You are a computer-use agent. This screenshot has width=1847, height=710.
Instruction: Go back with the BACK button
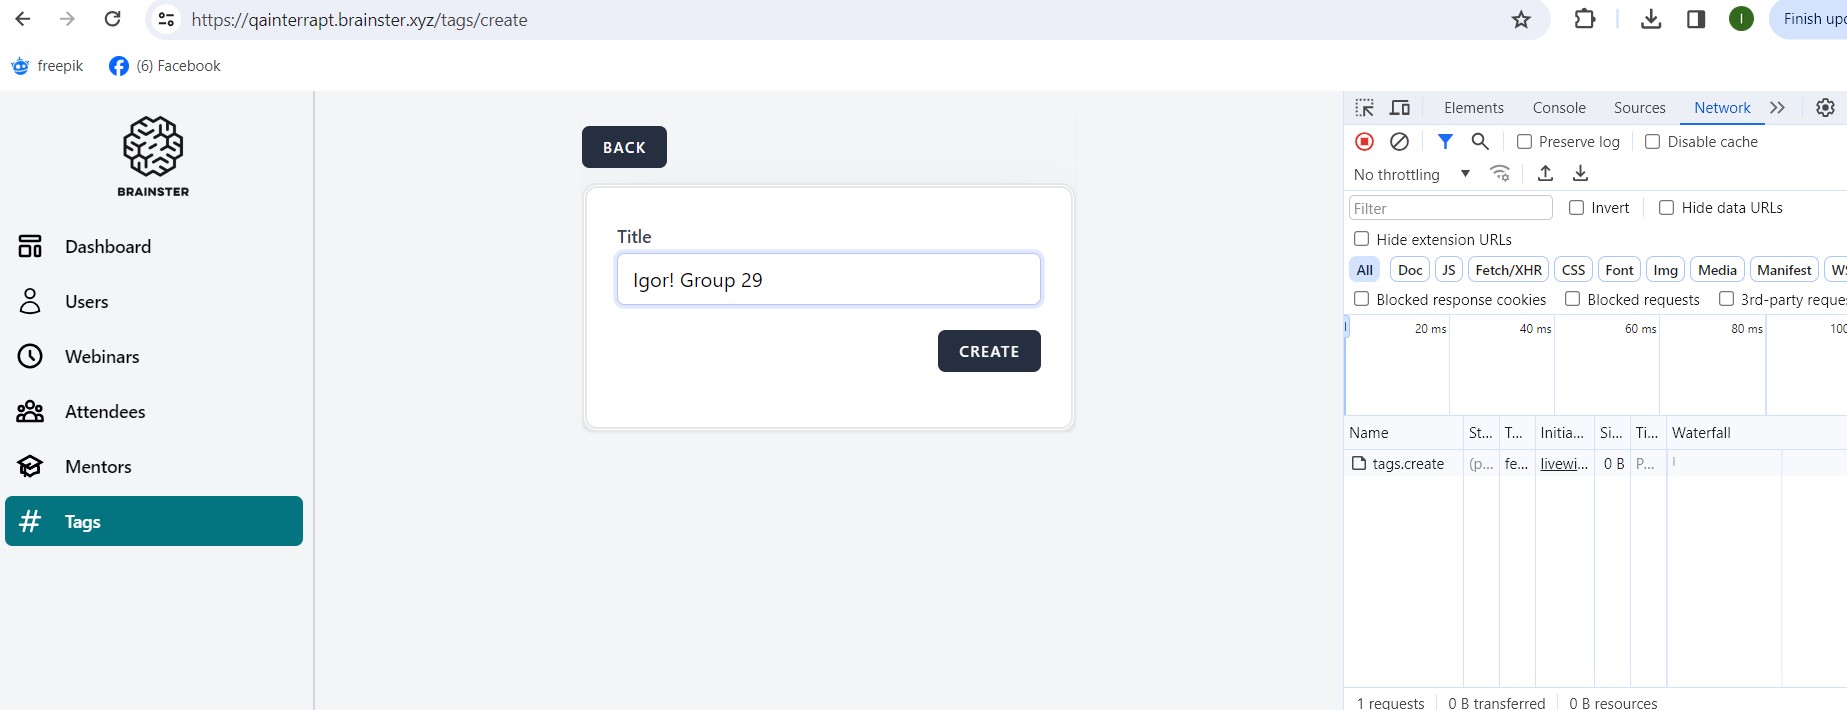click(x=624, y=148)
